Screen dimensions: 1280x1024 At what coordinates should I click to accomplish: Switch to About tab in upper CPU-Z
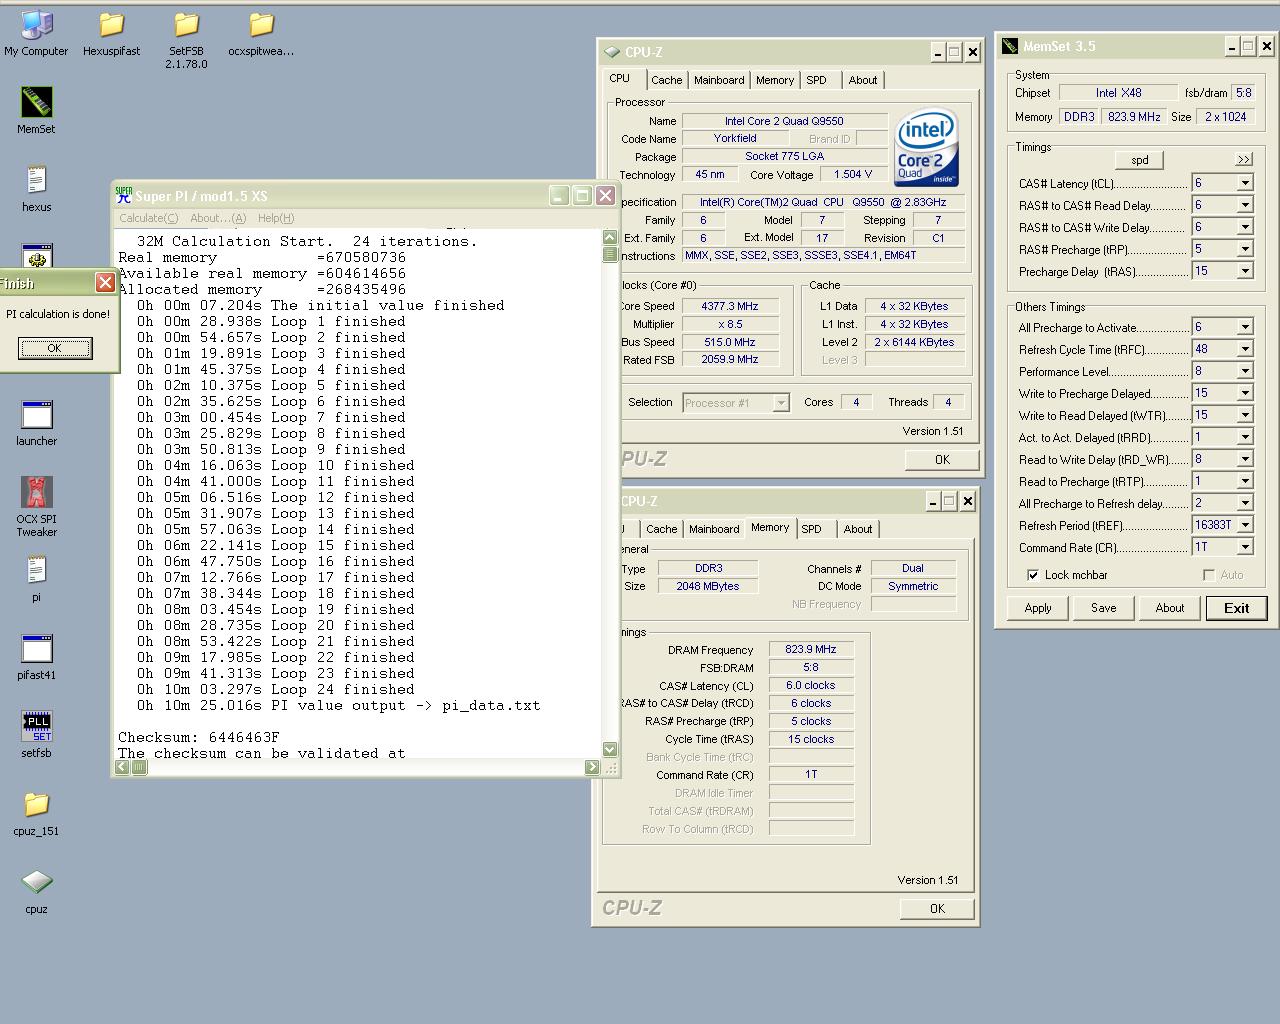(863, 80)
